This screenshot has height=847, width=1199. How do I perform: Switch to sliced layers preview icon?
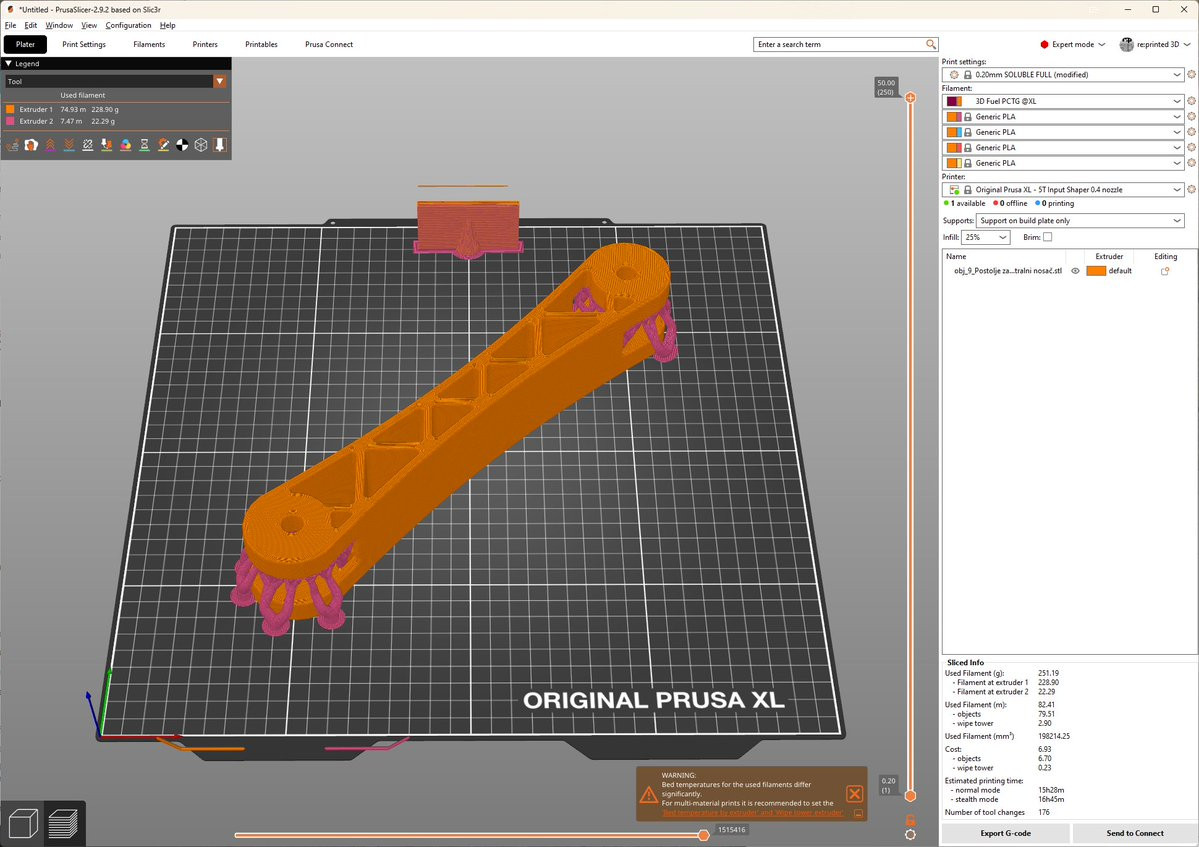click(x=63, y=823)
